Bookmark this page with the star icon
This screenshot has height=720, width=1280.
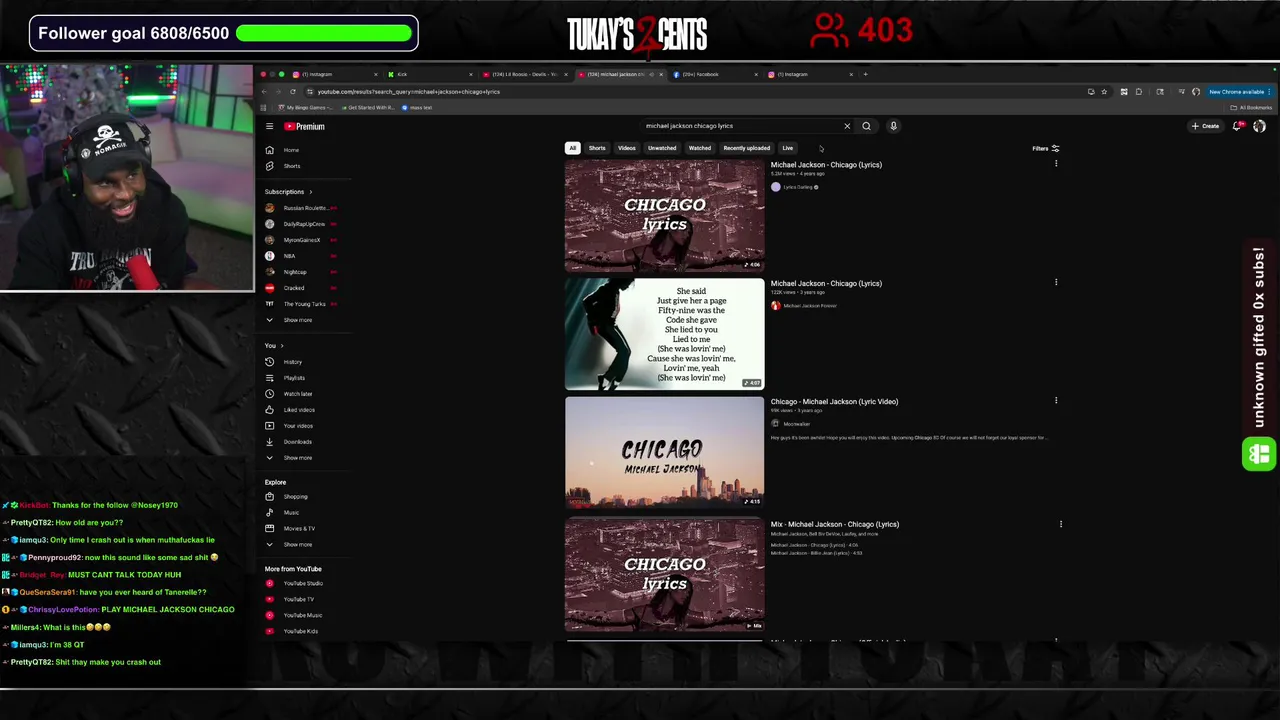(x=1104, y=92)
